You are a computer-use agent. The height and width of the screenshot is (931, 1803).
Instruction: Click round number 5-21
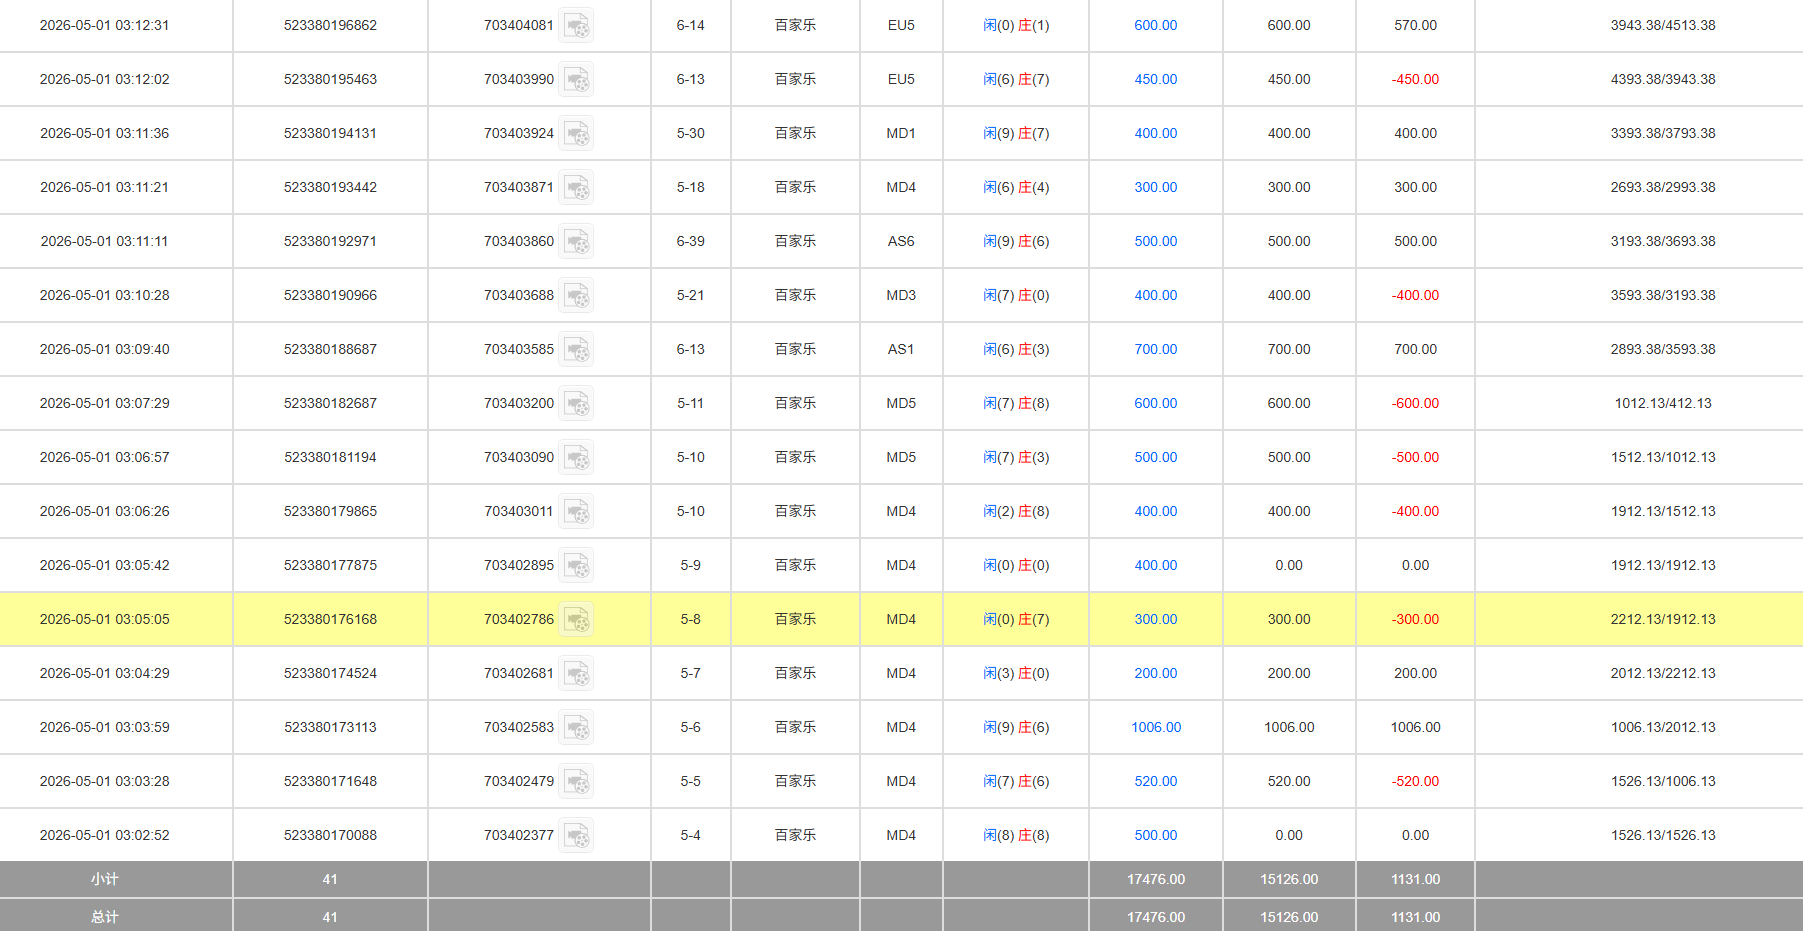coord(690,295)
